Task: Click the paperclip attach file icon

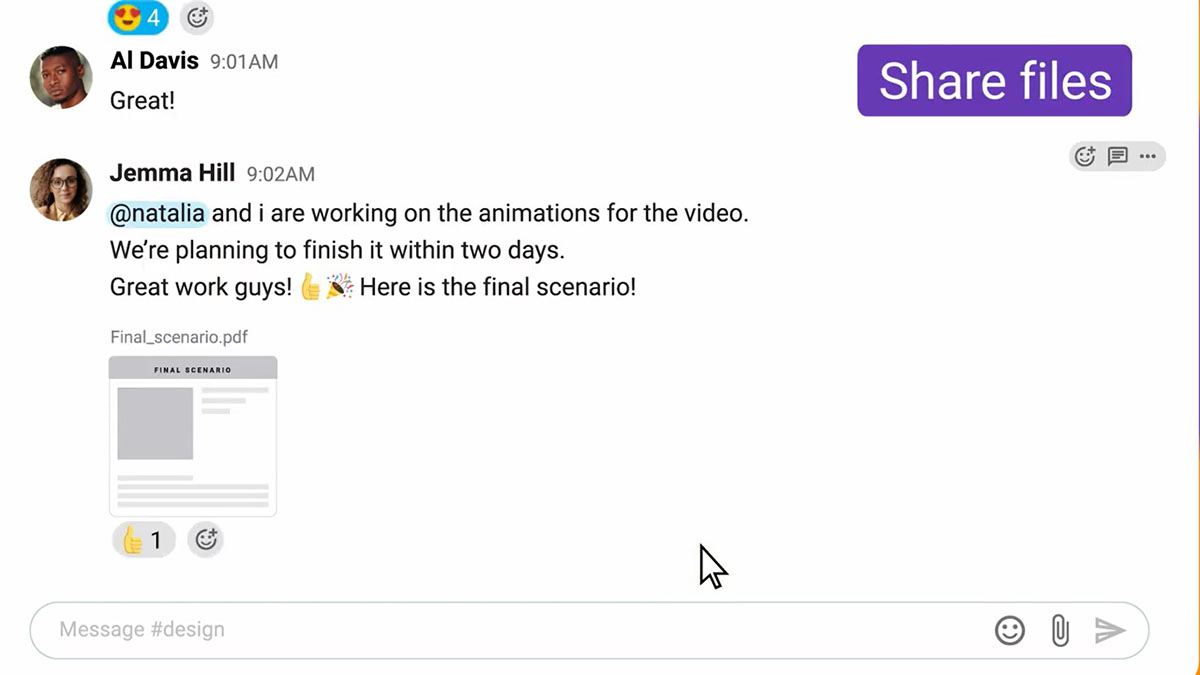Action: [x=1060, y=630]
